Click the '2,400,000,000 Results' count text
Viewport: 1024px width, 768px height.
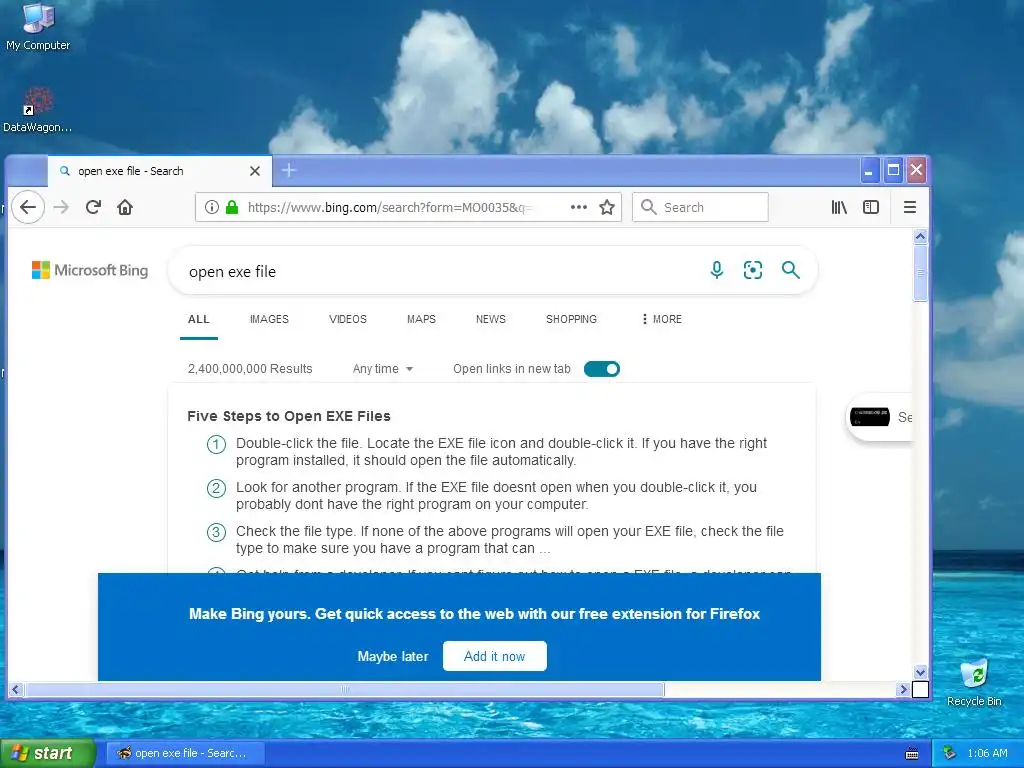pos(250,369)
